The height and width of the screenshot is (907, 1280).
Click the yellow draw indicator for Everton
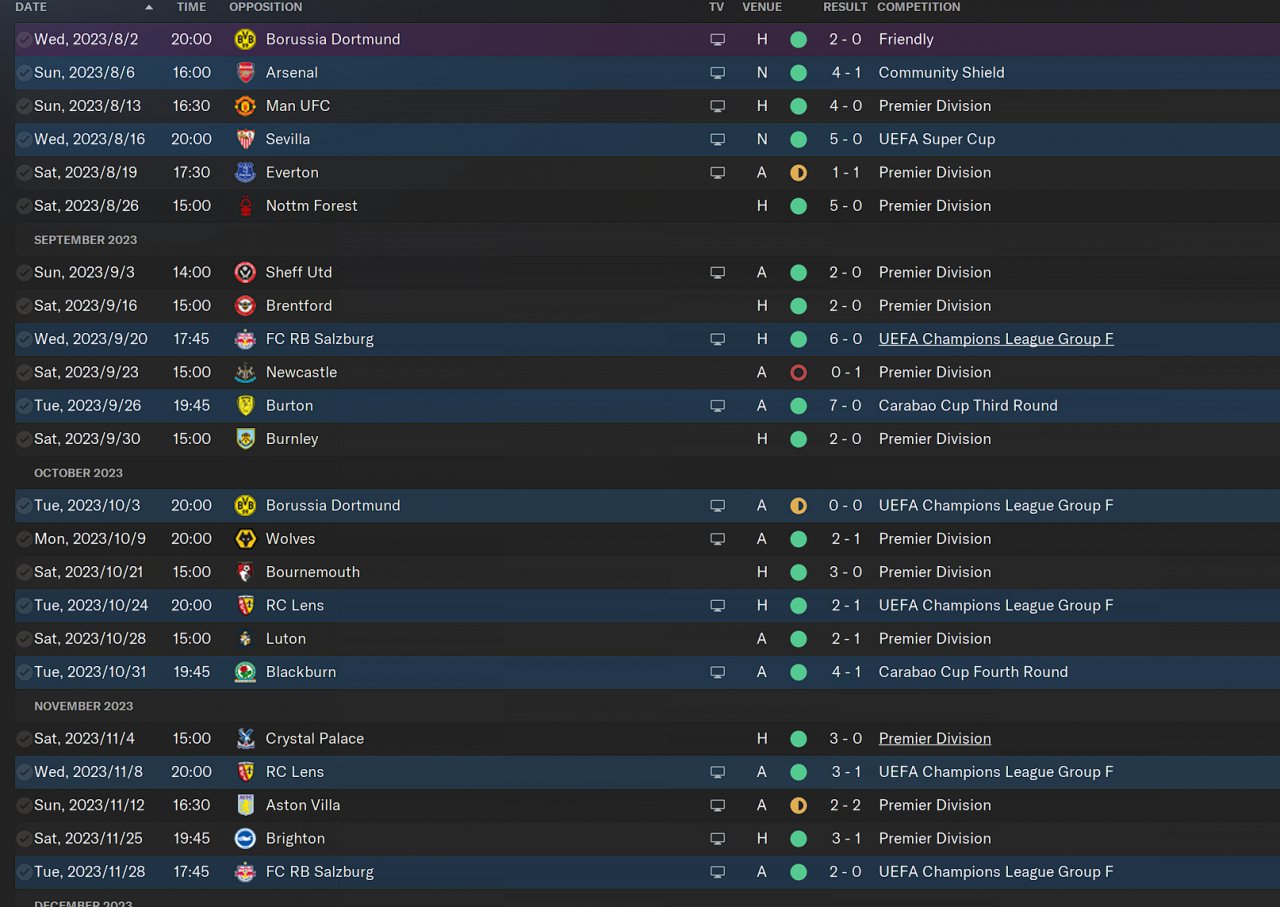point(798,172)
